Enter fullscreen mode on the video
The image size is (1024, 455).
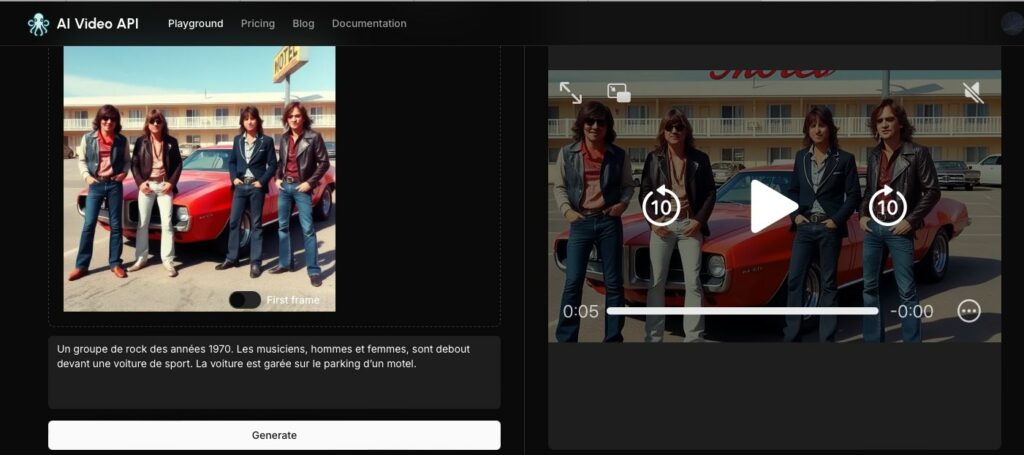(x=570, y=93)
